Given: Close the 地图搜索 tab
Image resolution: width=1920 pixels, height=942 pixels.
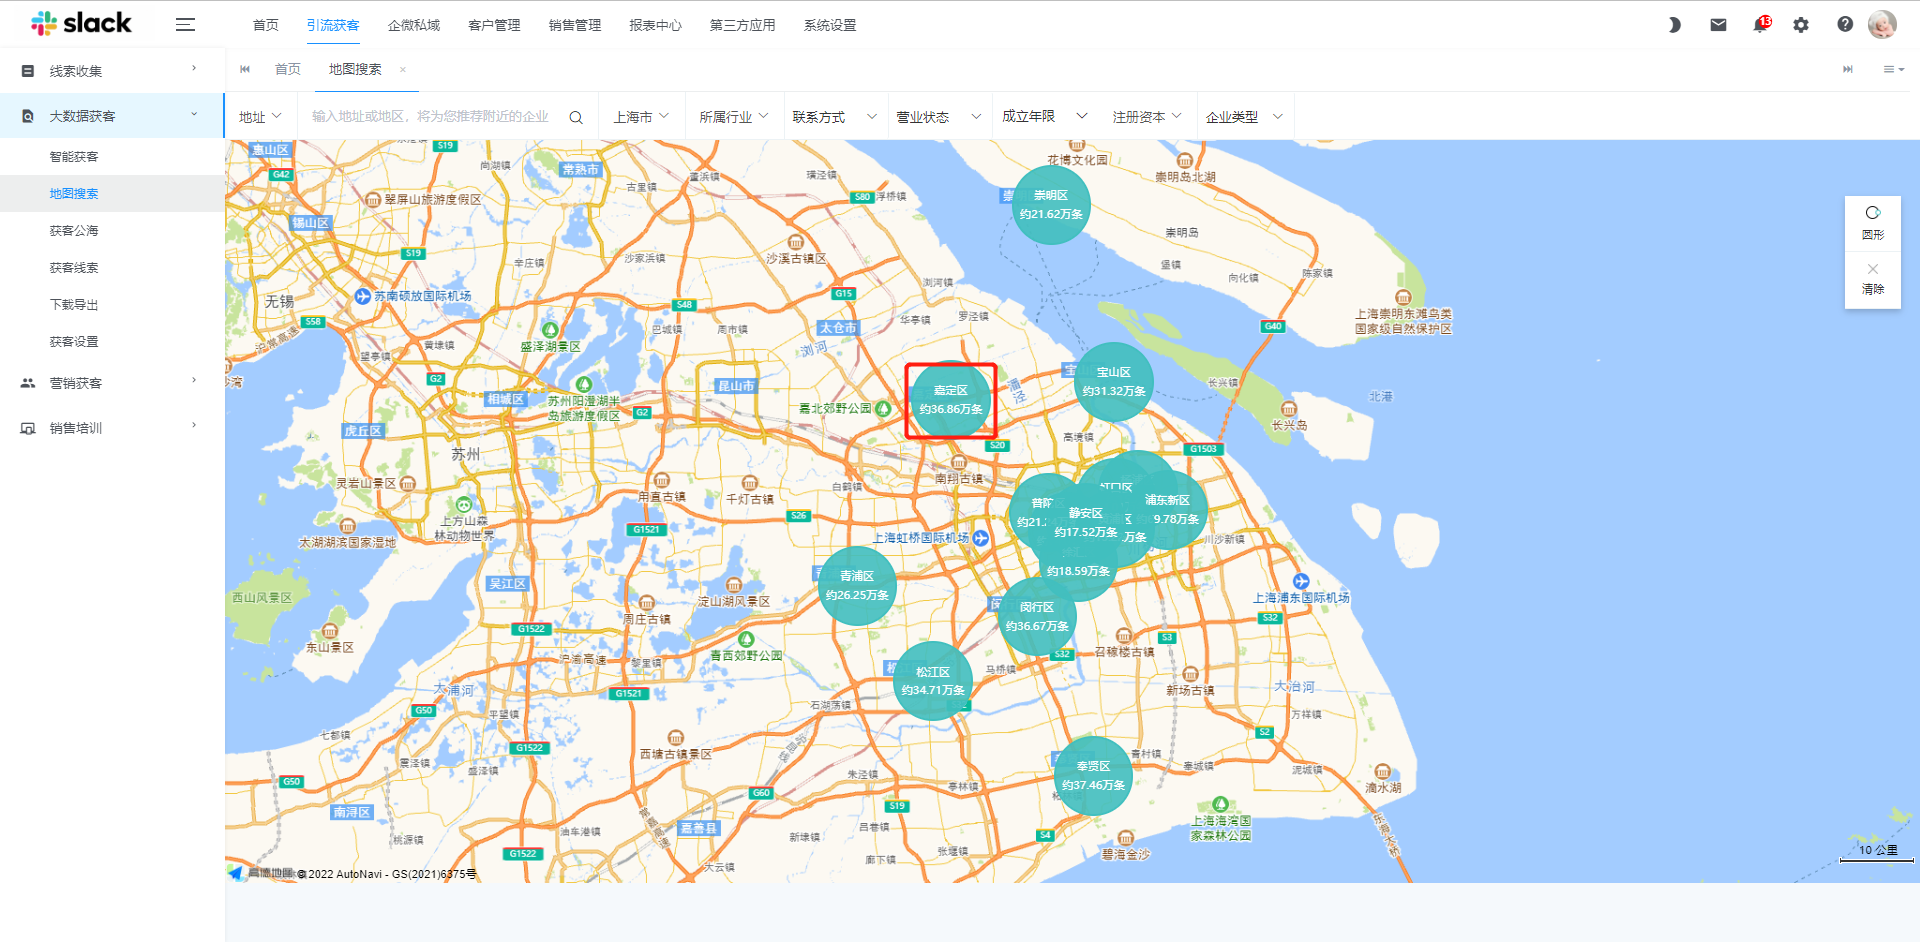Looking at the screenshot, I should point(403,69).
